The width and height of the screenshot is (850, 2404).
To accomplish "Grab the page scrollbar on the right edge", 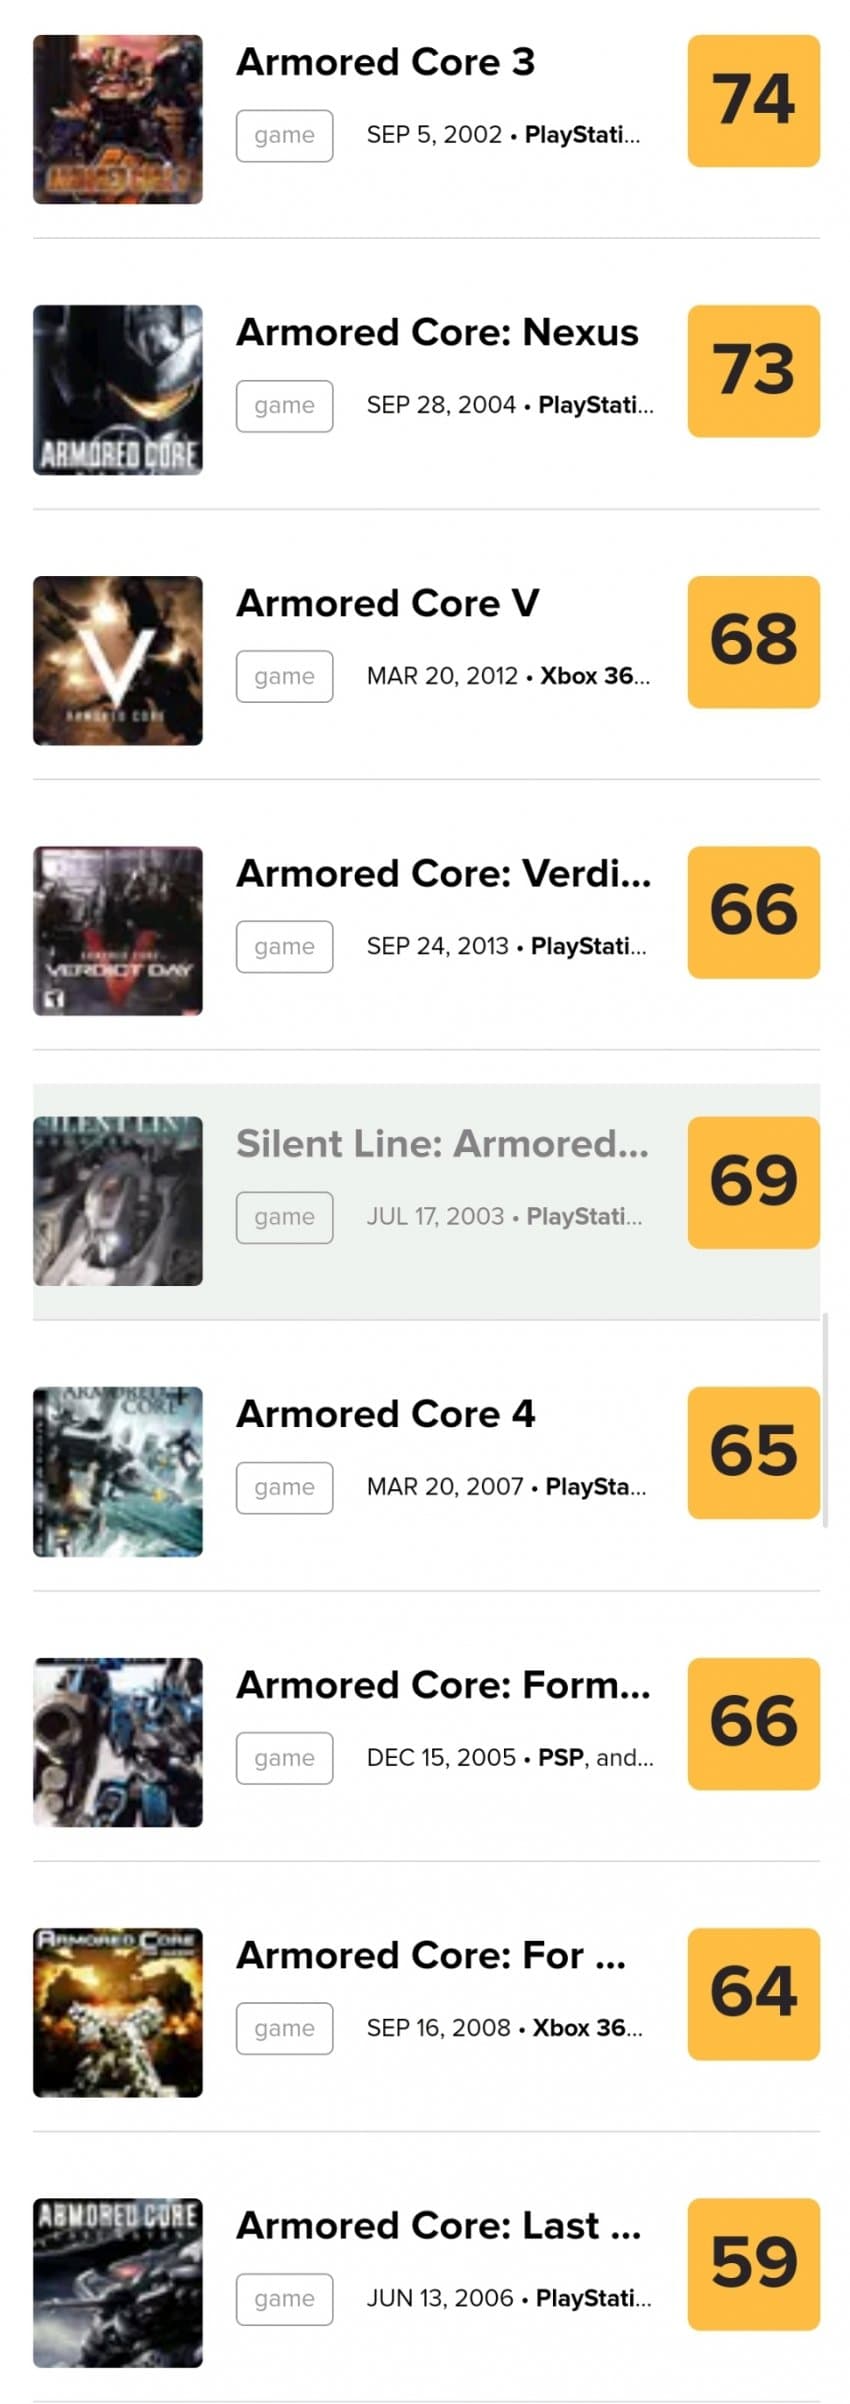I will 825,1420.
